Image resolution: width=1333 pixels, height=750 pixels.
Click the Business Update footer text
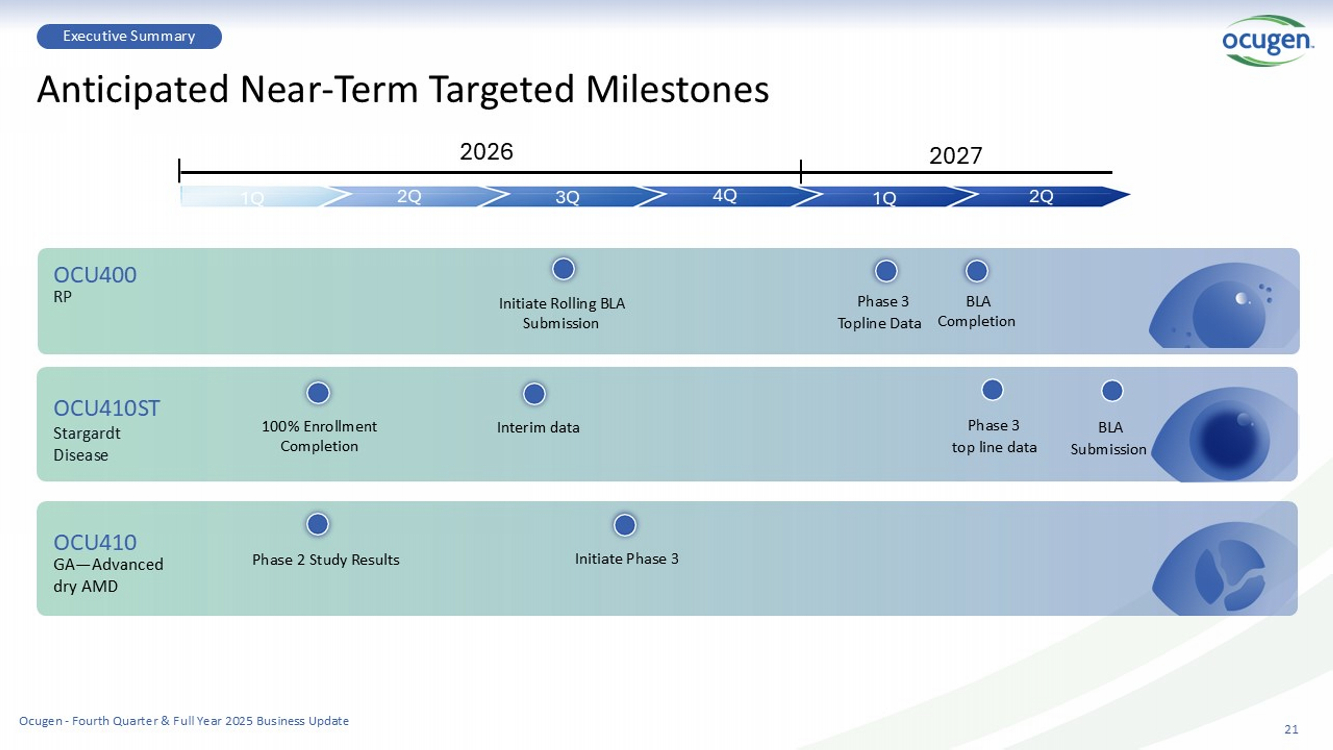tap(184, 721)
